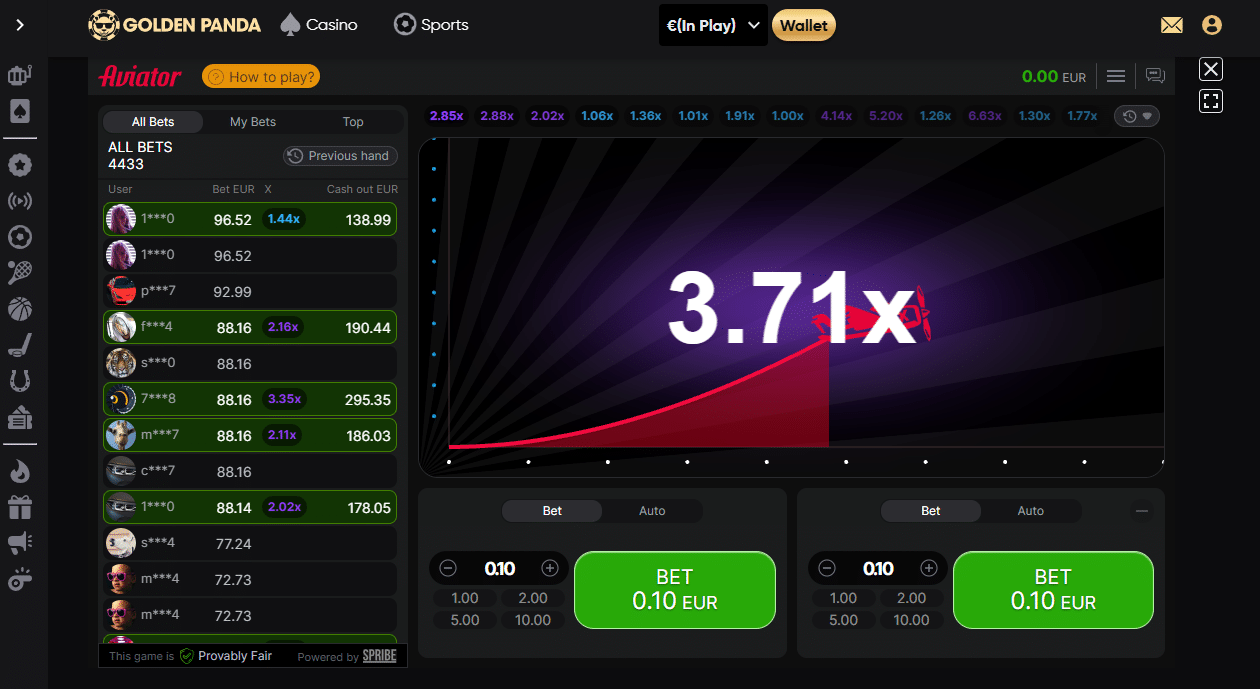
Task: Open the in-game chat panel
Action: click(1155, 76)
